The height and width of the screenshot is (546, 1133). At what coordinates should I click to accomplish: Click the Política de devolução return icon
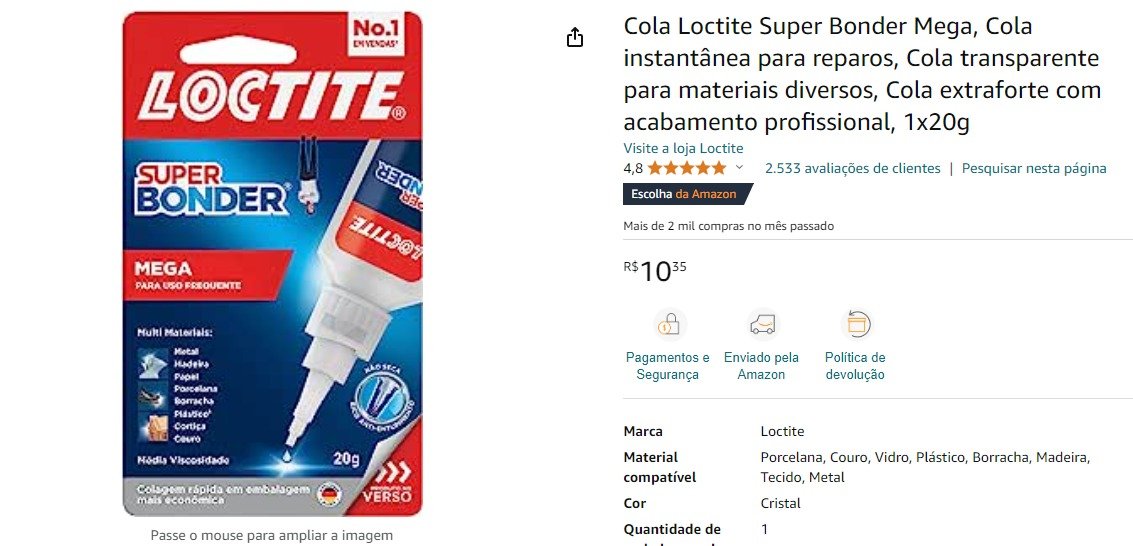[x=856, y=325]
